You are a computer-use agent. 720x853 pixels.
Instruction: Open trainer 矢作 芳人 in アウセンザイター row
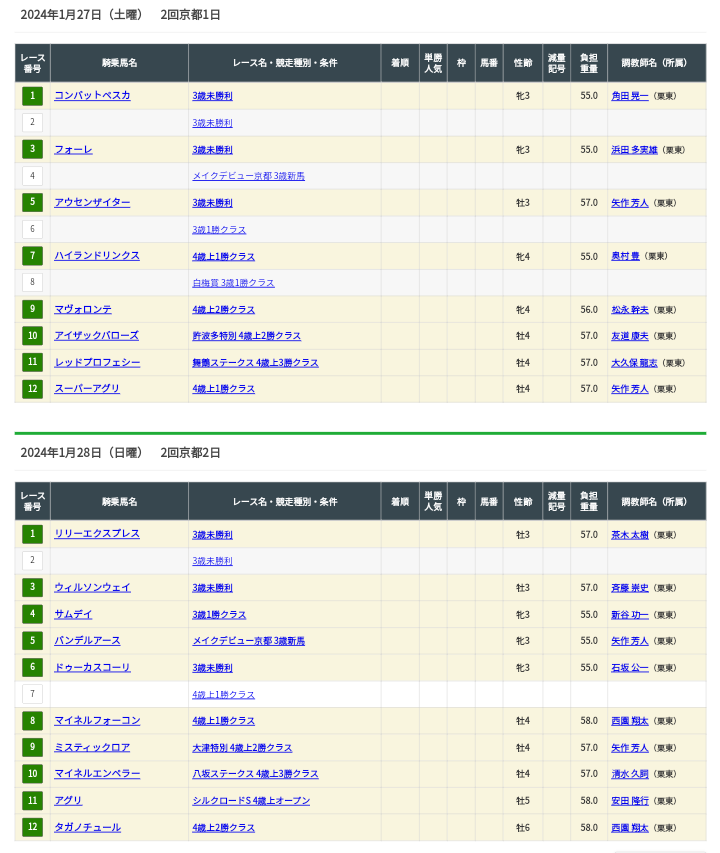pos(630,203)
